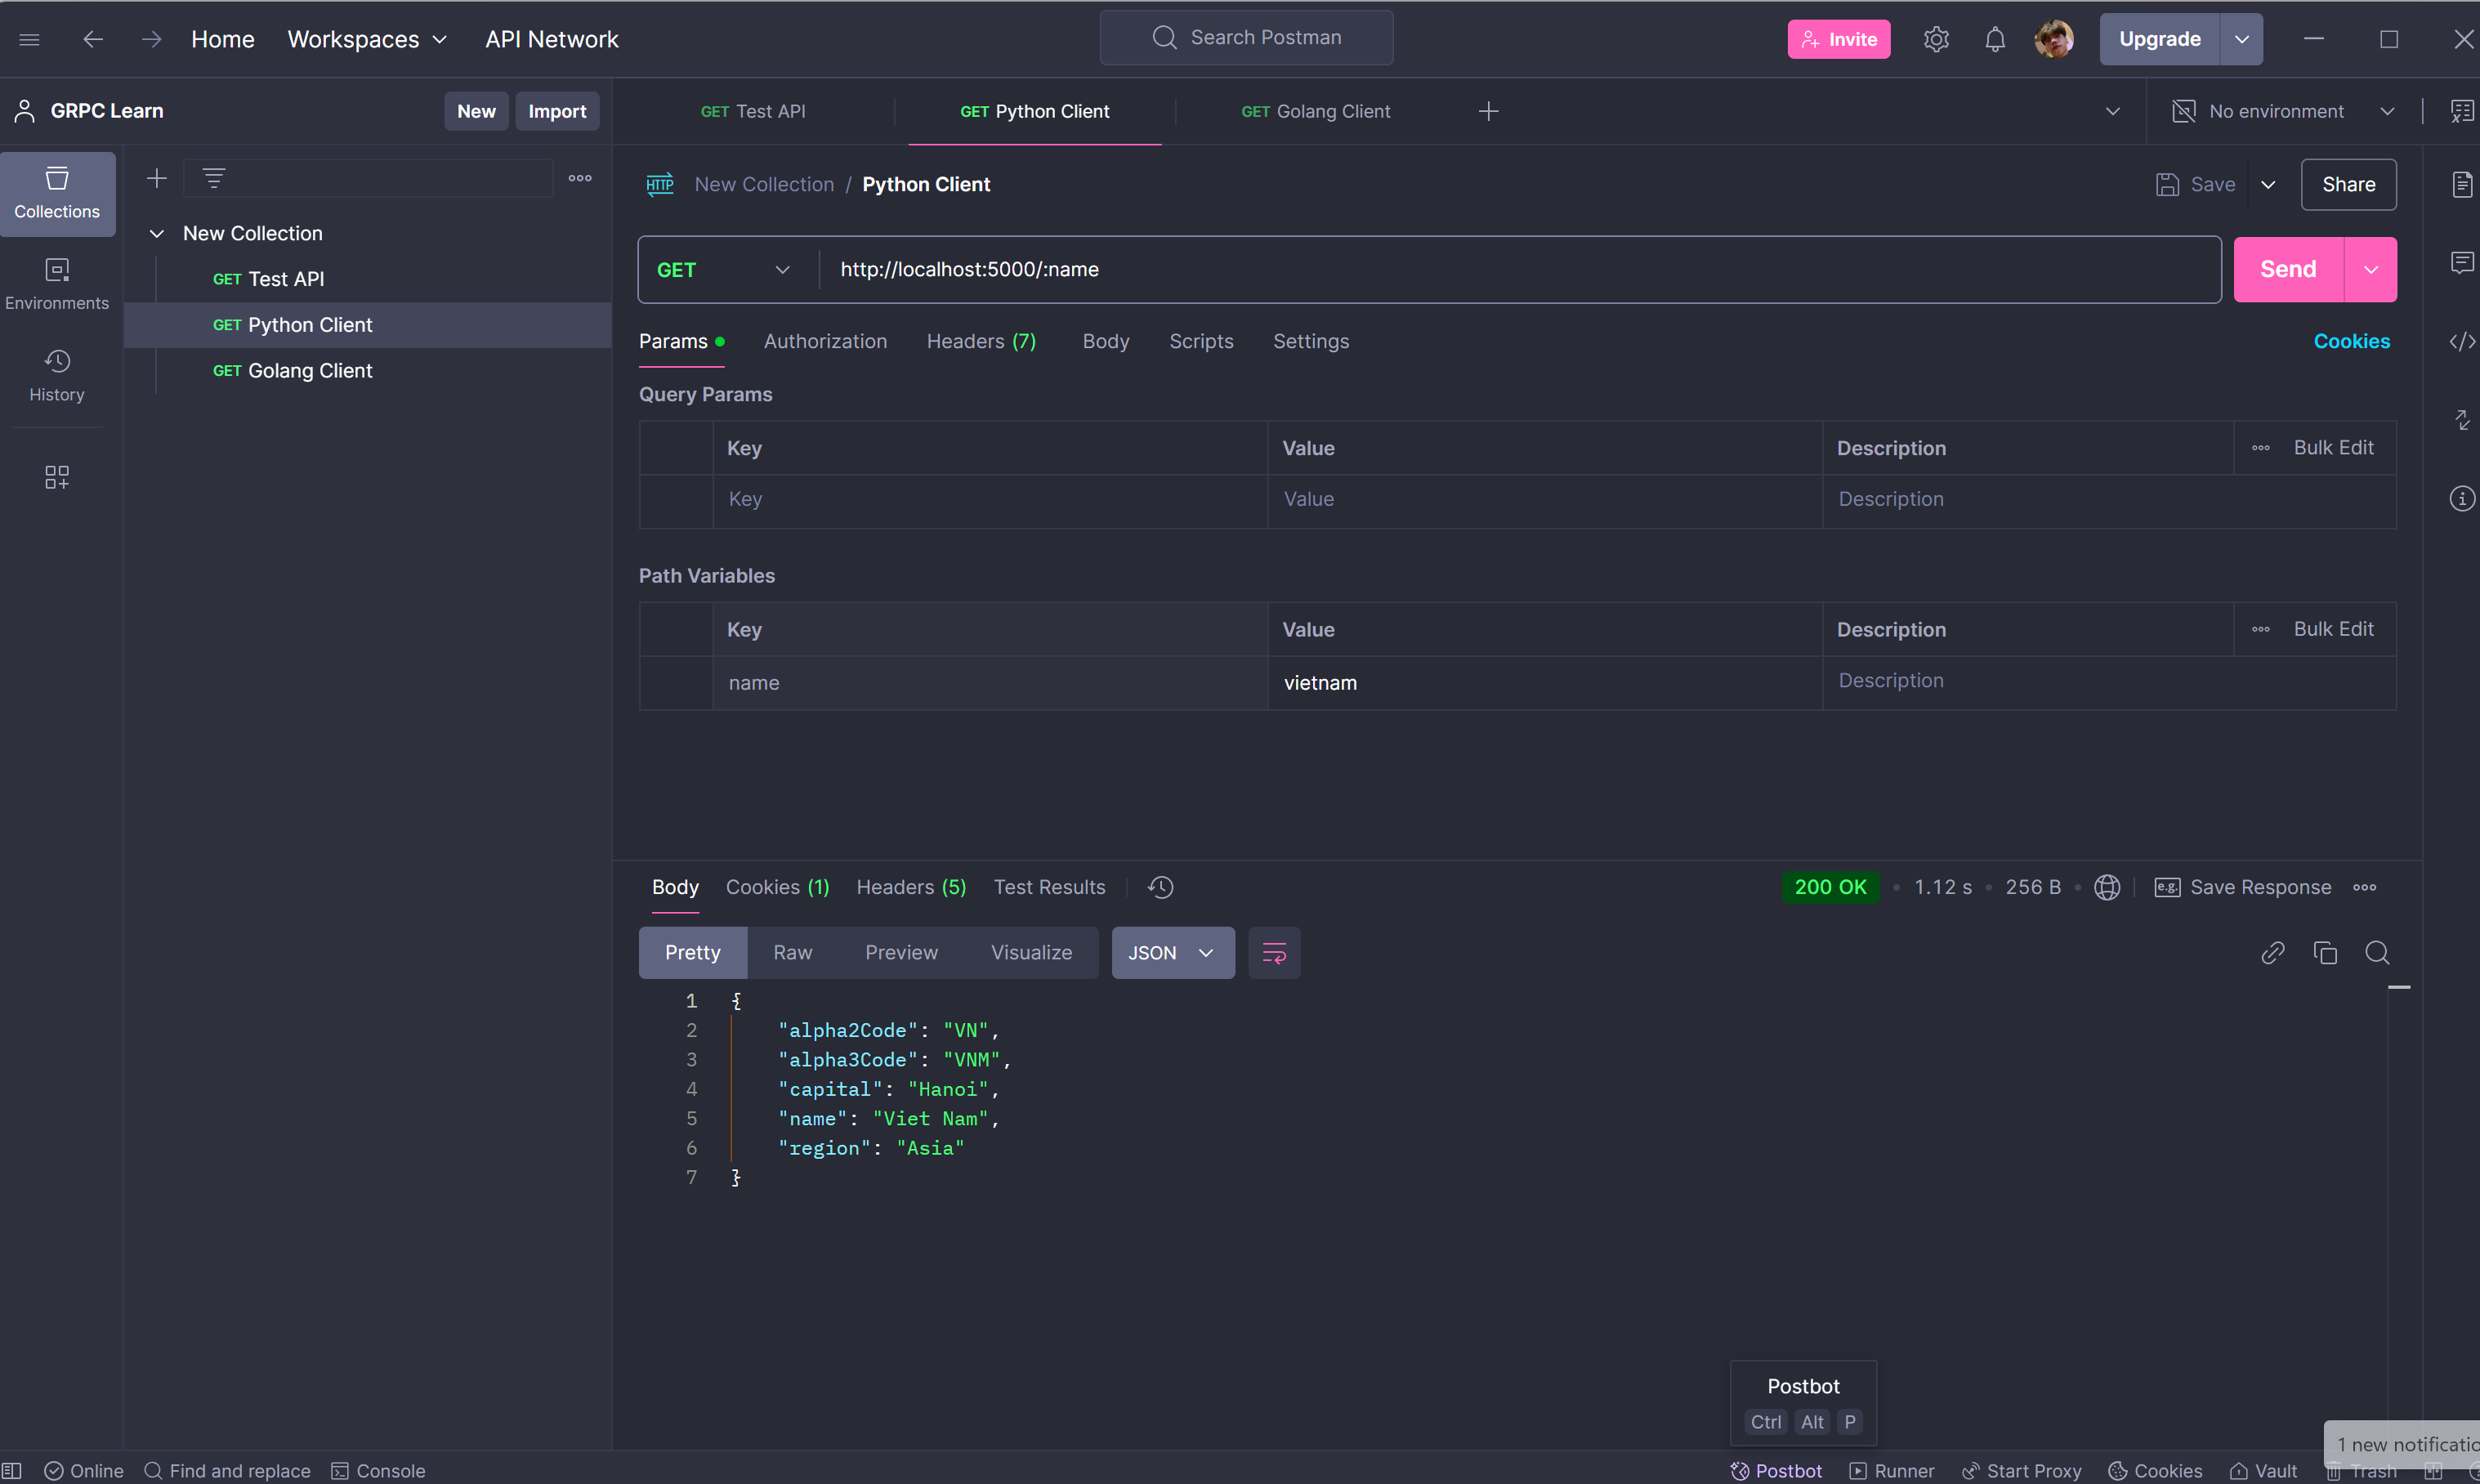This screenshot has width=2480, height=1484.
Task: Change the GET method dropdown
Action: point(723,270)
